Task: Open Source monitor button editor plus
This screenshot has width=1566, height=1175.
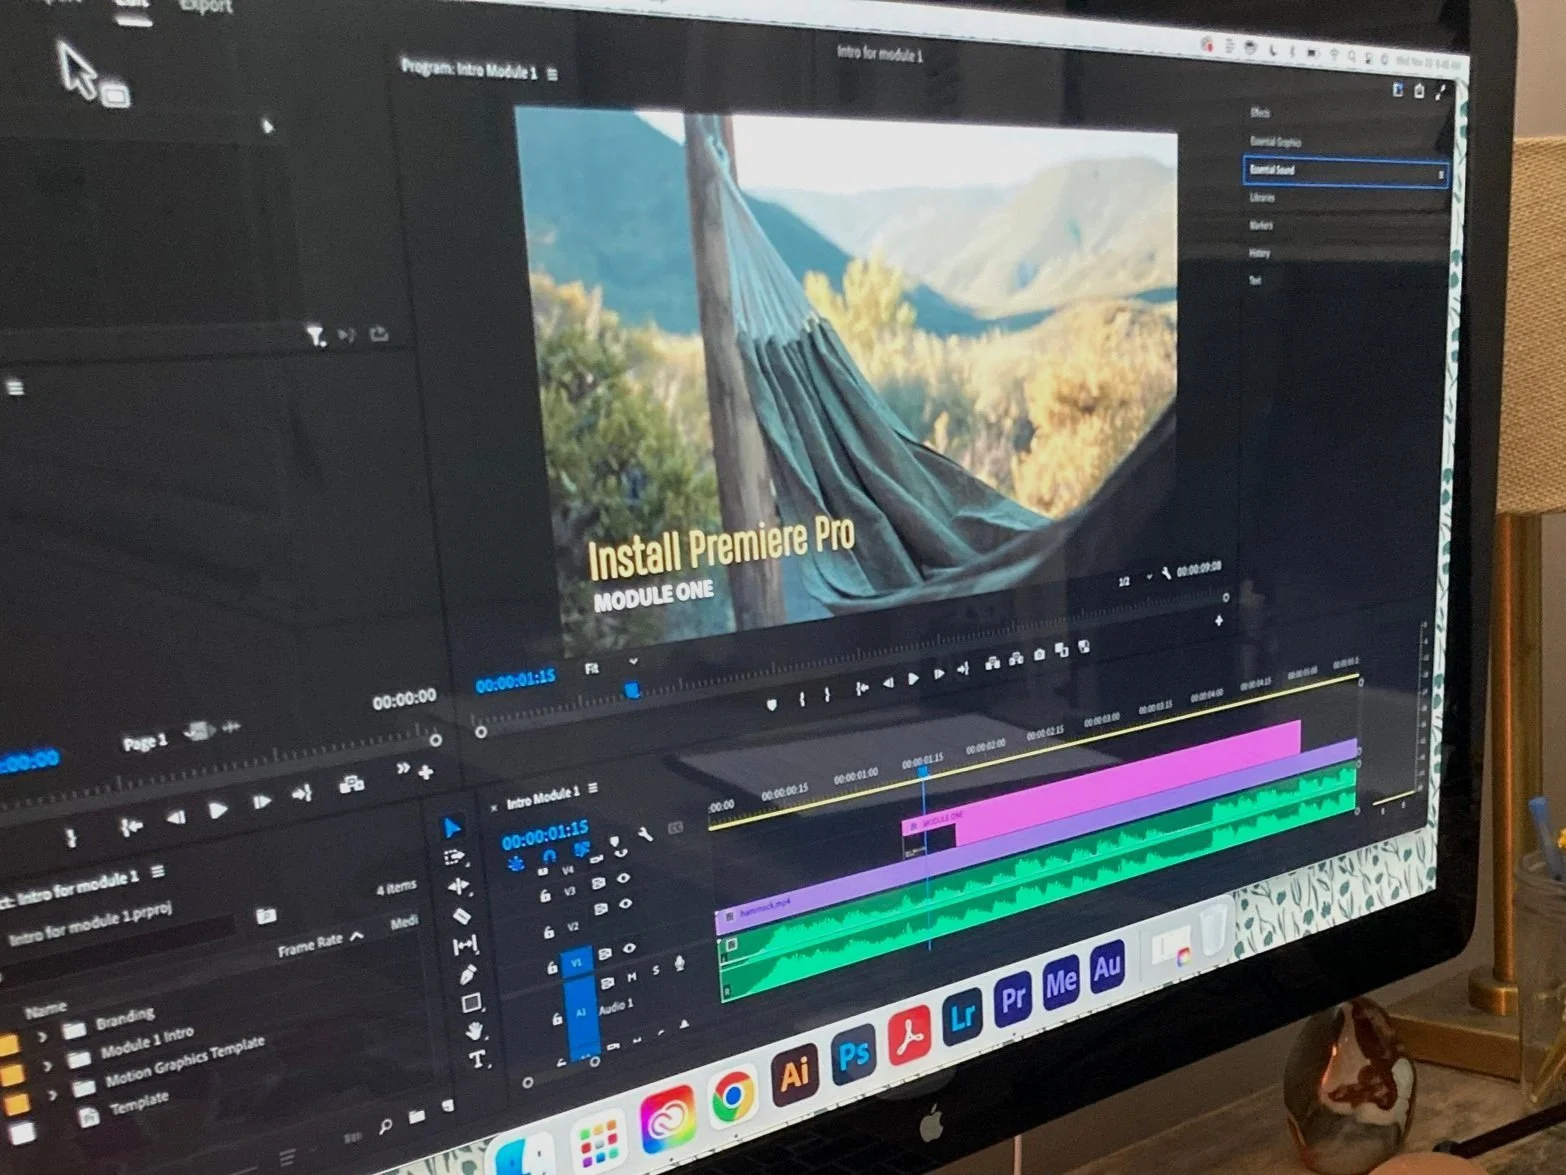Action: click(426, 772)
